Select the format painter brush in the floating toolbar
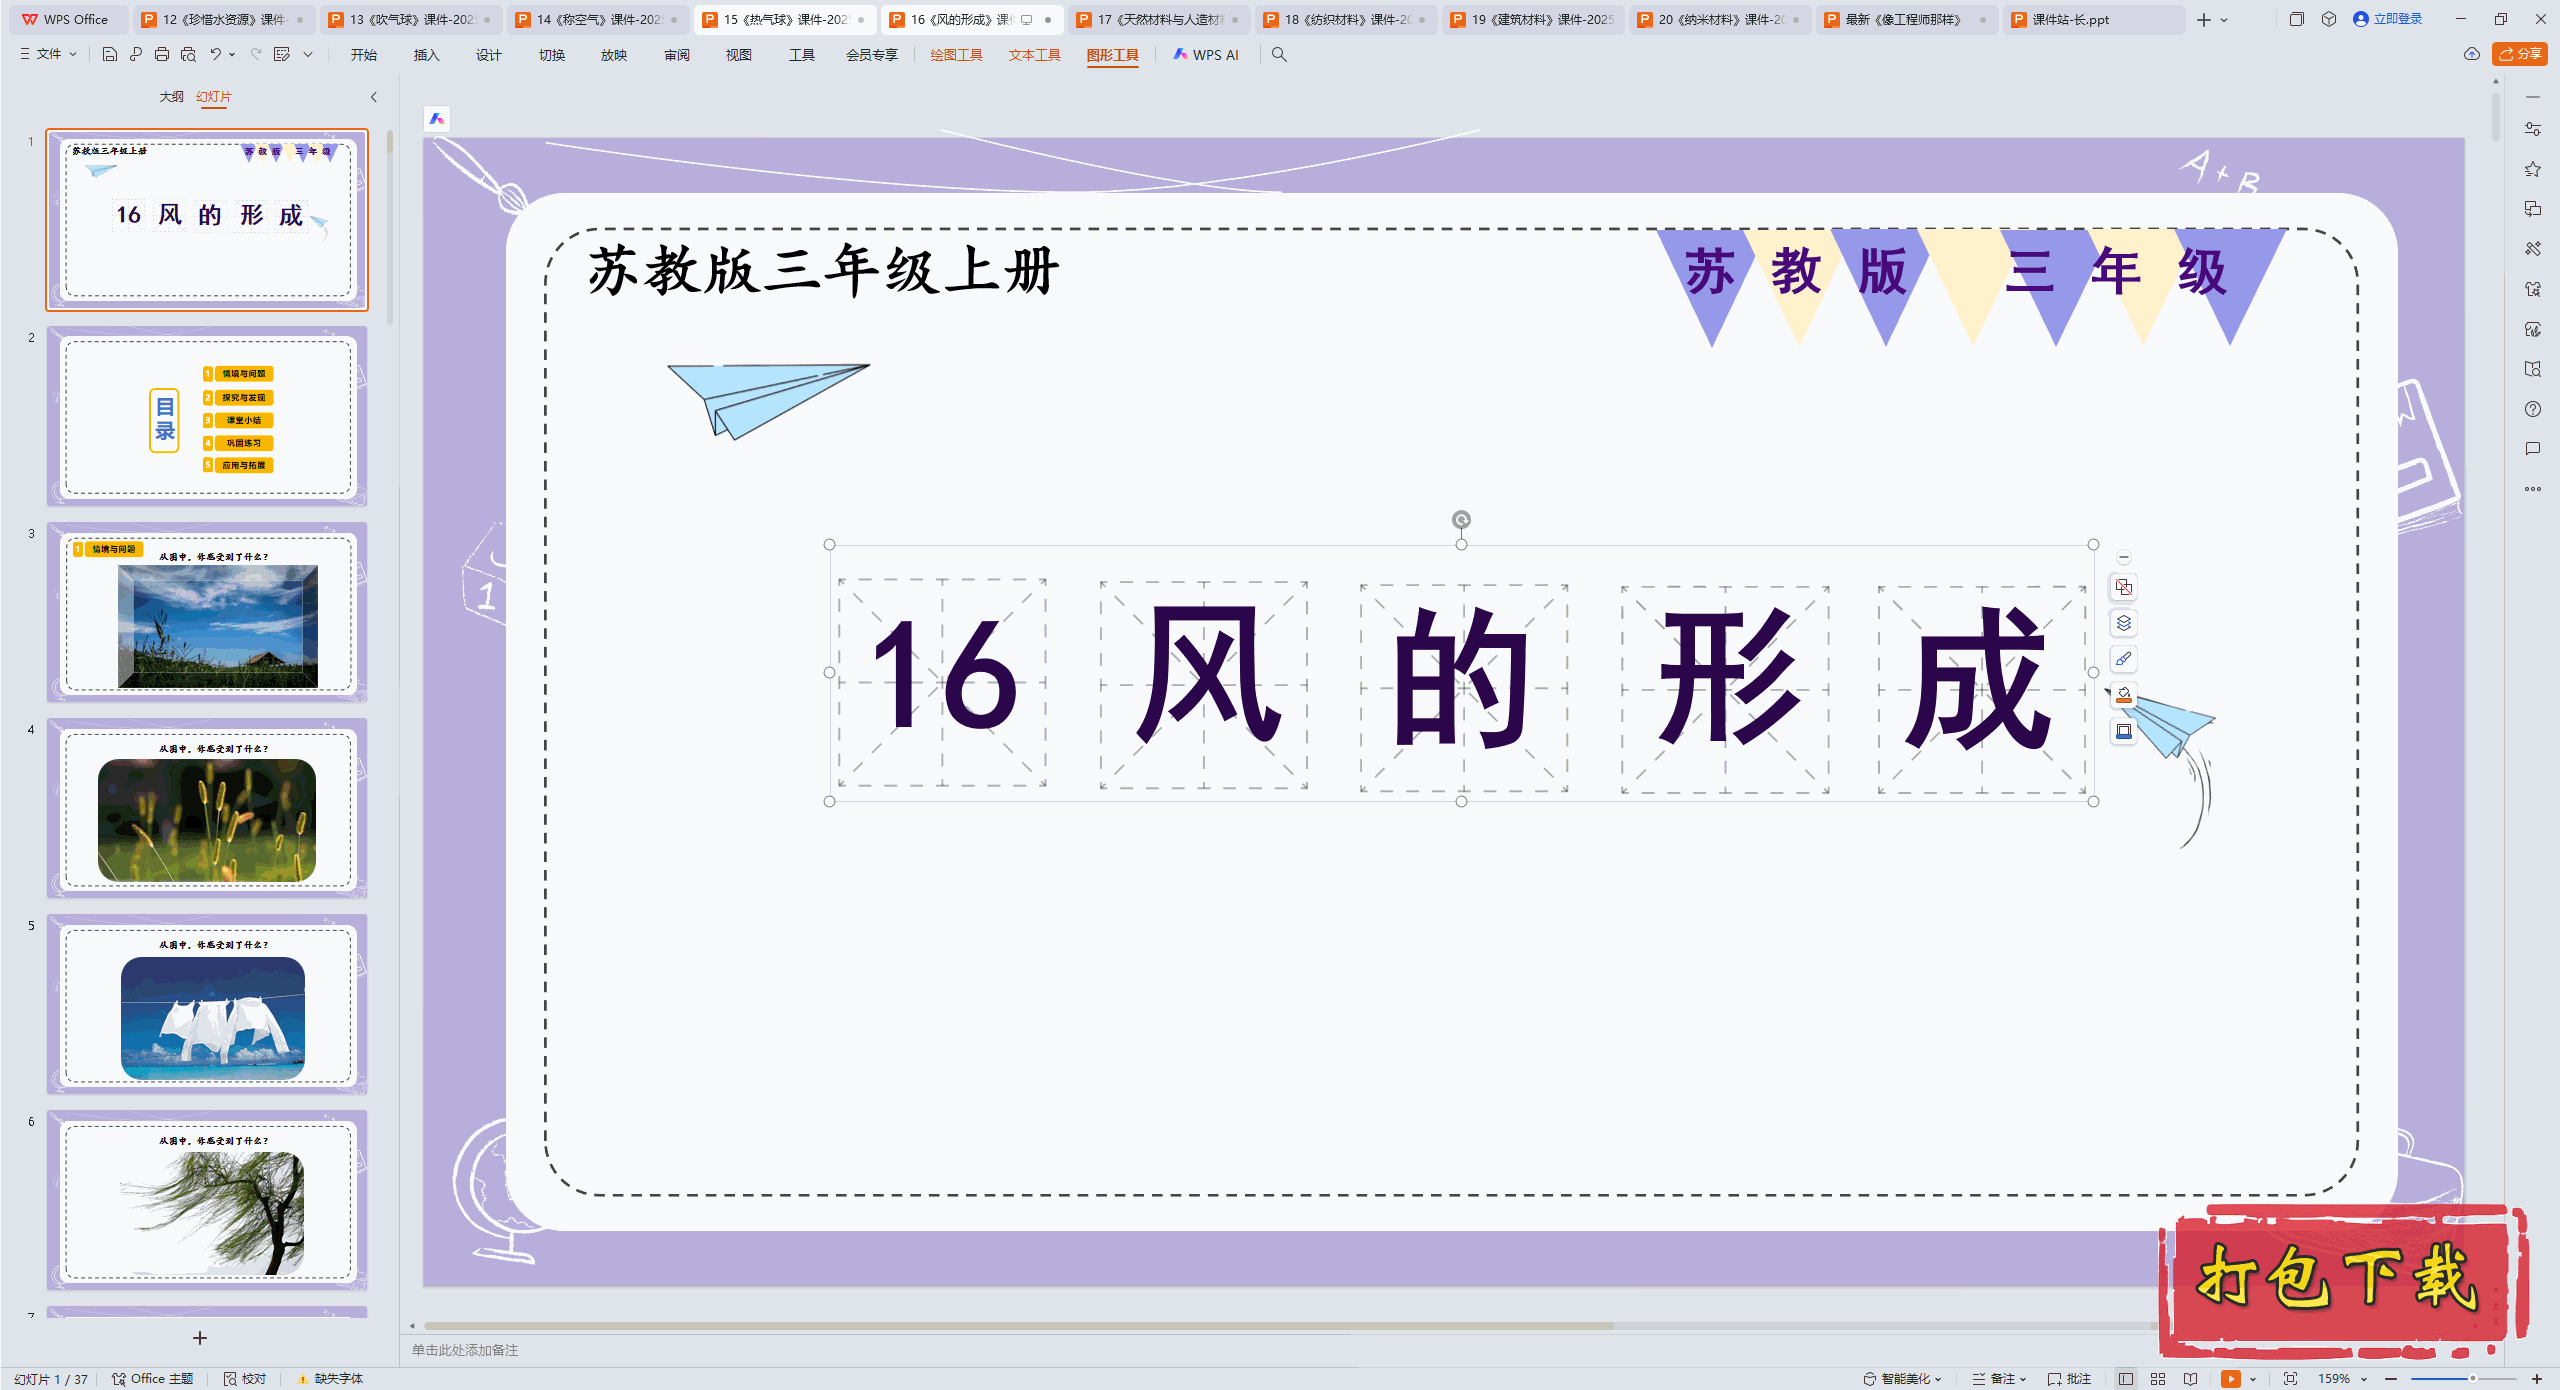Viewport: 2560px width, 1390px height. [2123, 658]
